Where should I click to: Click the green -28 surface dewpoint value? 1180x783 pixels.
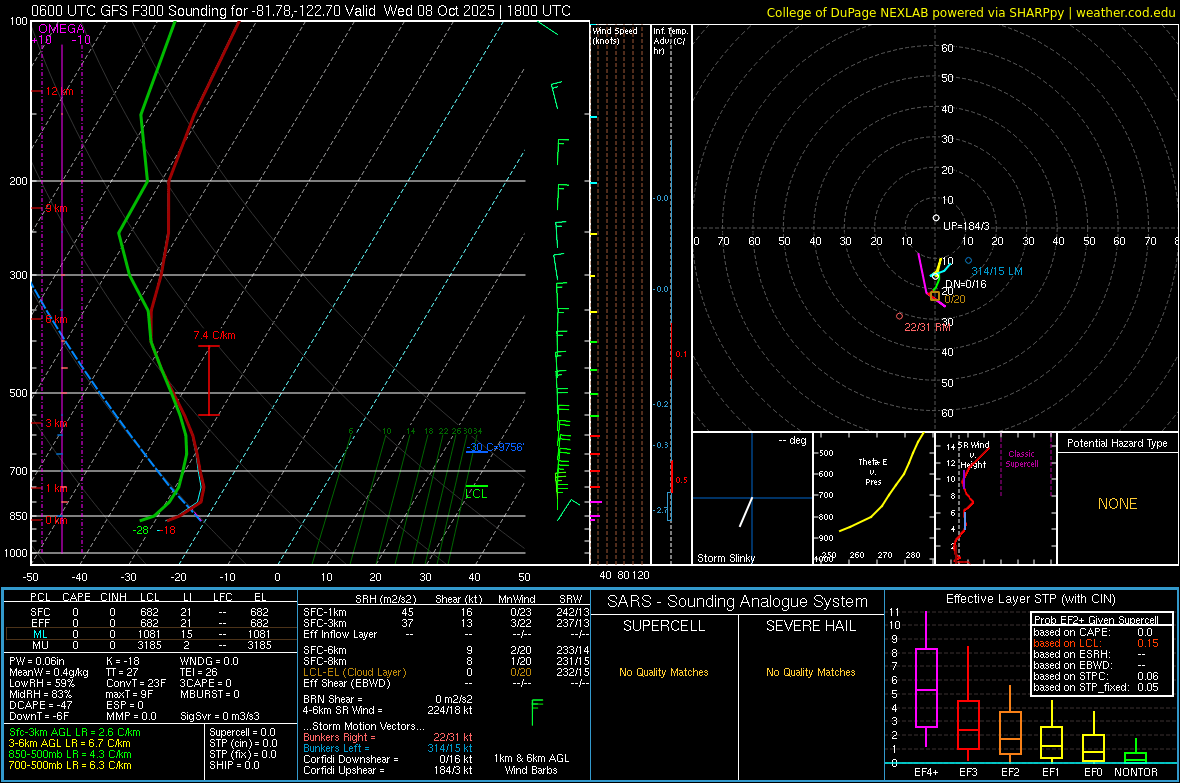click(x=141, y=530)
